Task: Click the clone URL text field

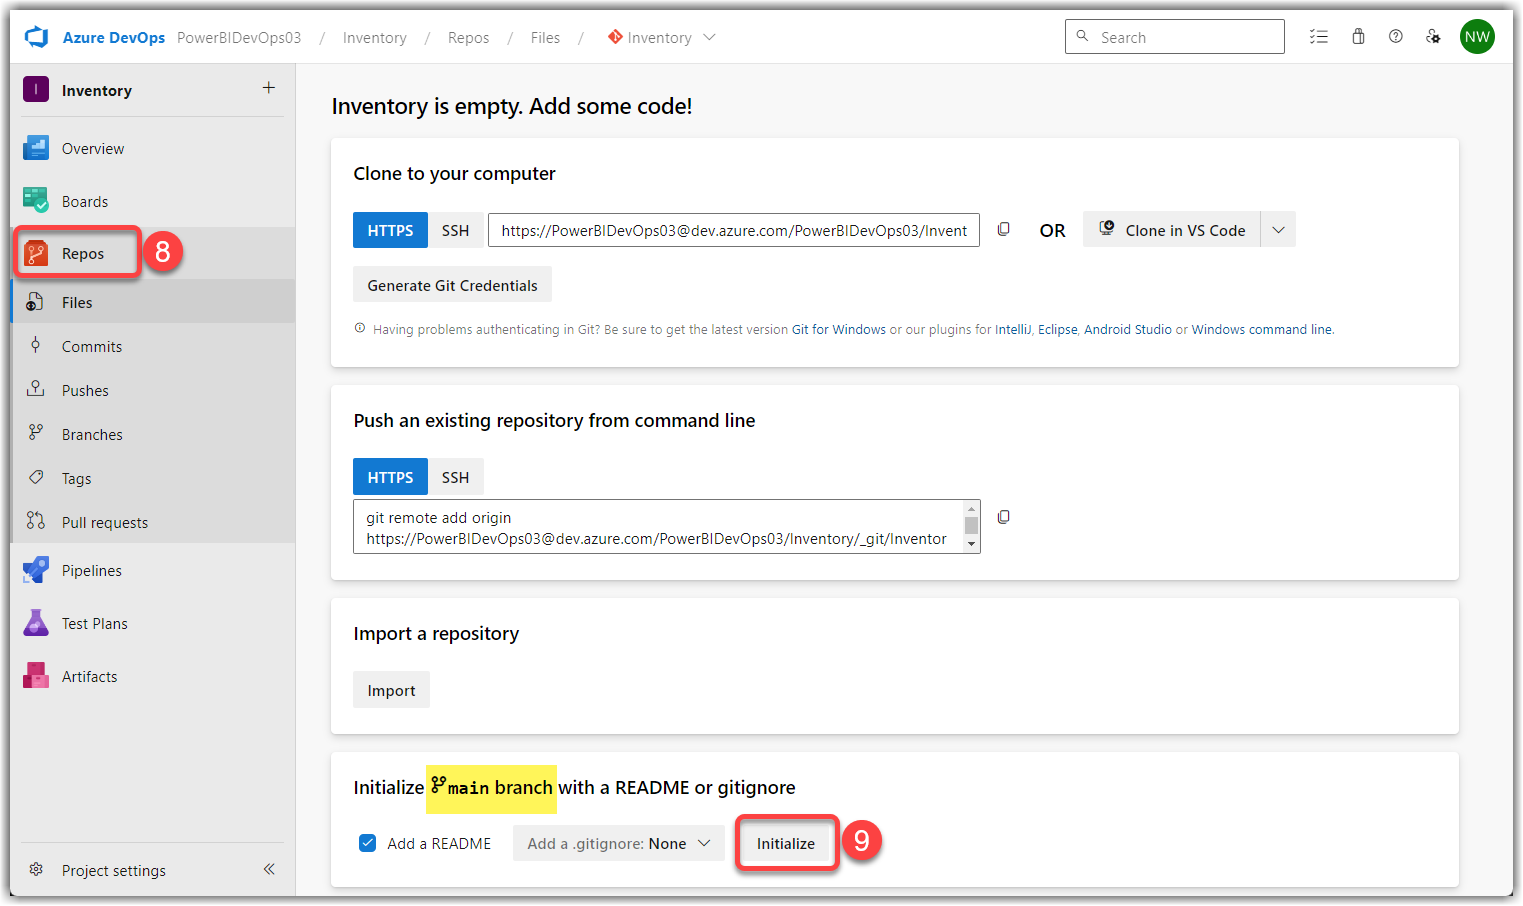Action: coord(734,230)
